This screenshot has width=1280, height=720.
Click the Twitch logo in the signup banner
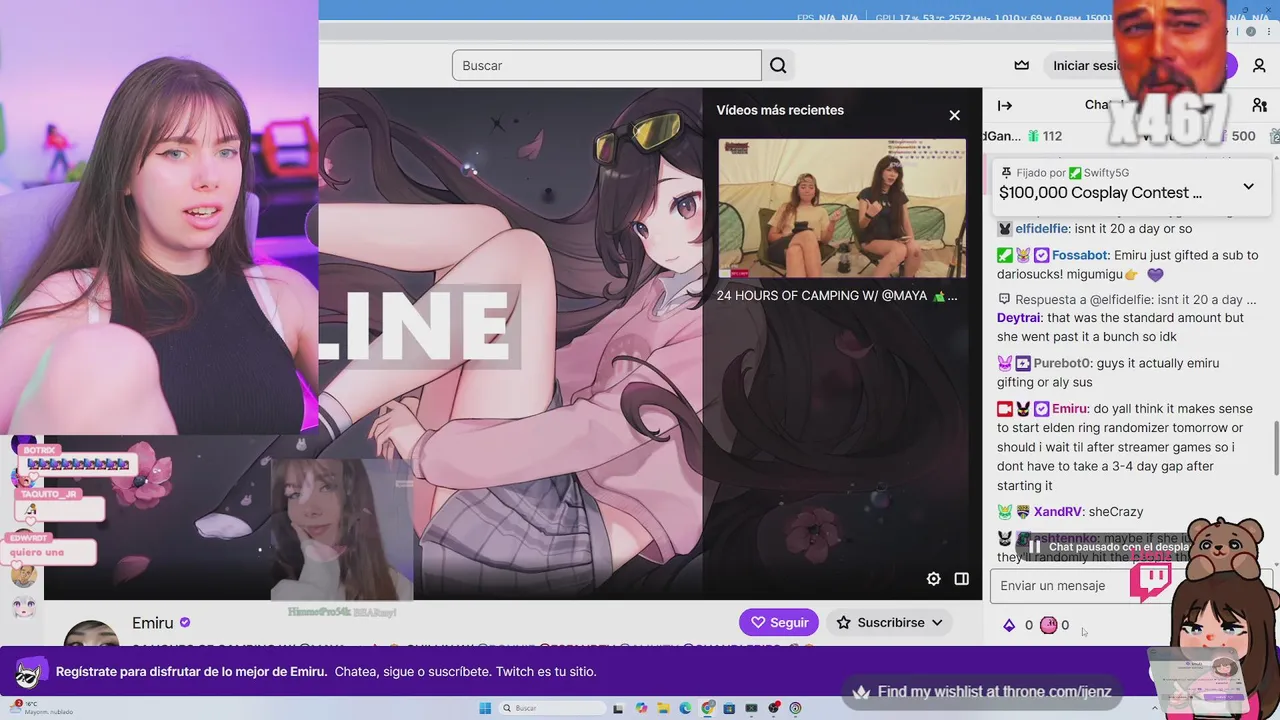pos(29,672)
